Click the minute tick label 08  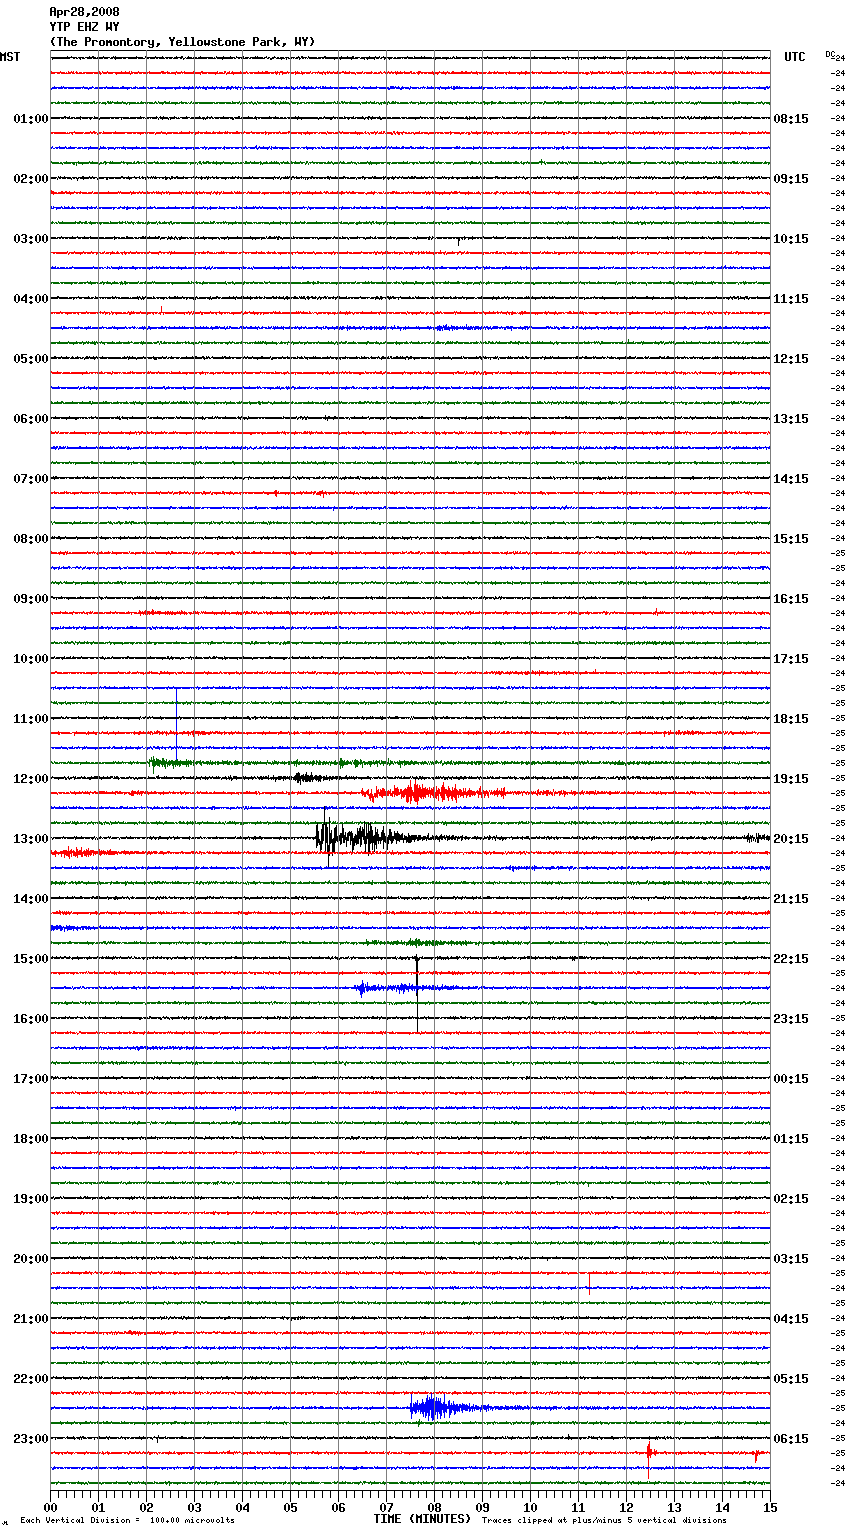[x=434, y=1507]
